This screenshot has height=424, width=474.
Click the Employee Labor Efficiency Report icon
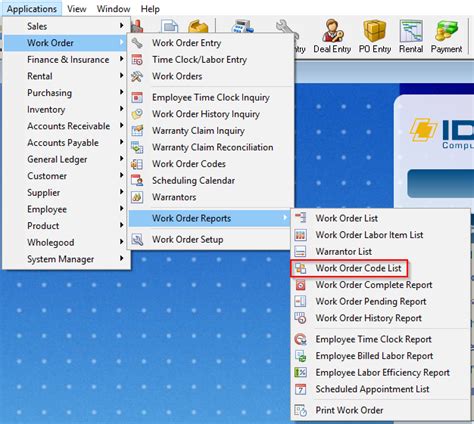(301, 373)
